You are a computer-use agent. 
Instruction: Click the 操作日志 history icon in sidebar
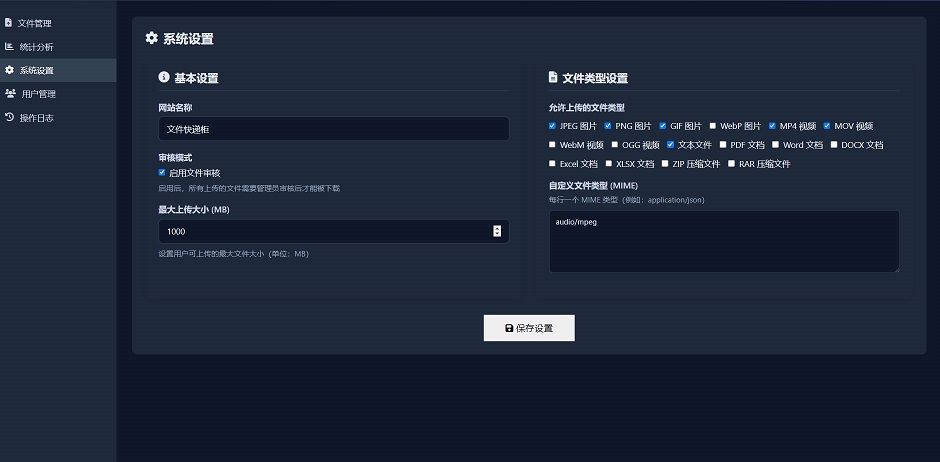(x=9, y=117)
